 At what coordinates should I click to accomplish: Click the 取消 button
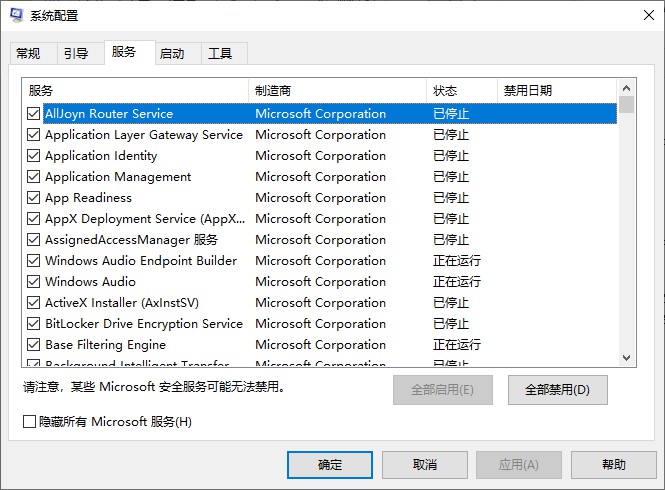(x=424, y=465)
